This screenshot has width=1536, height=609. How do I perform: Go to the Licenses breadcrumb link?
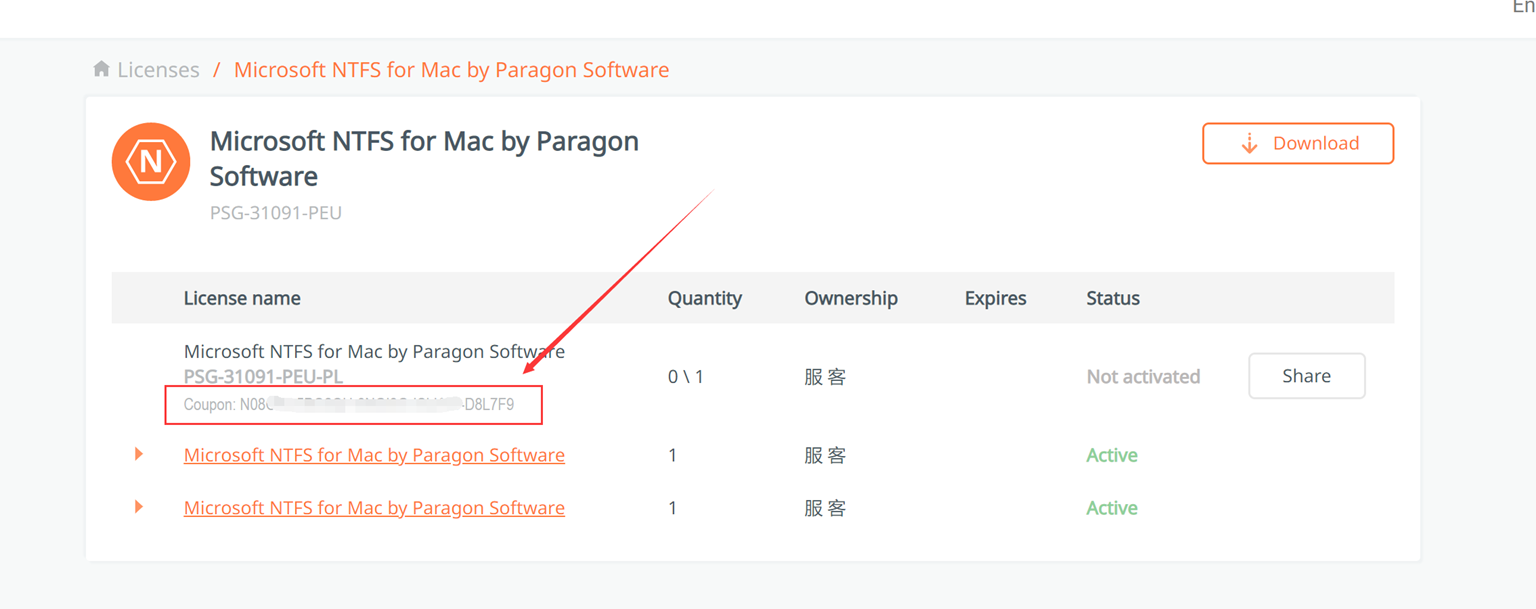pyautogui.click(x=158, y=70)
